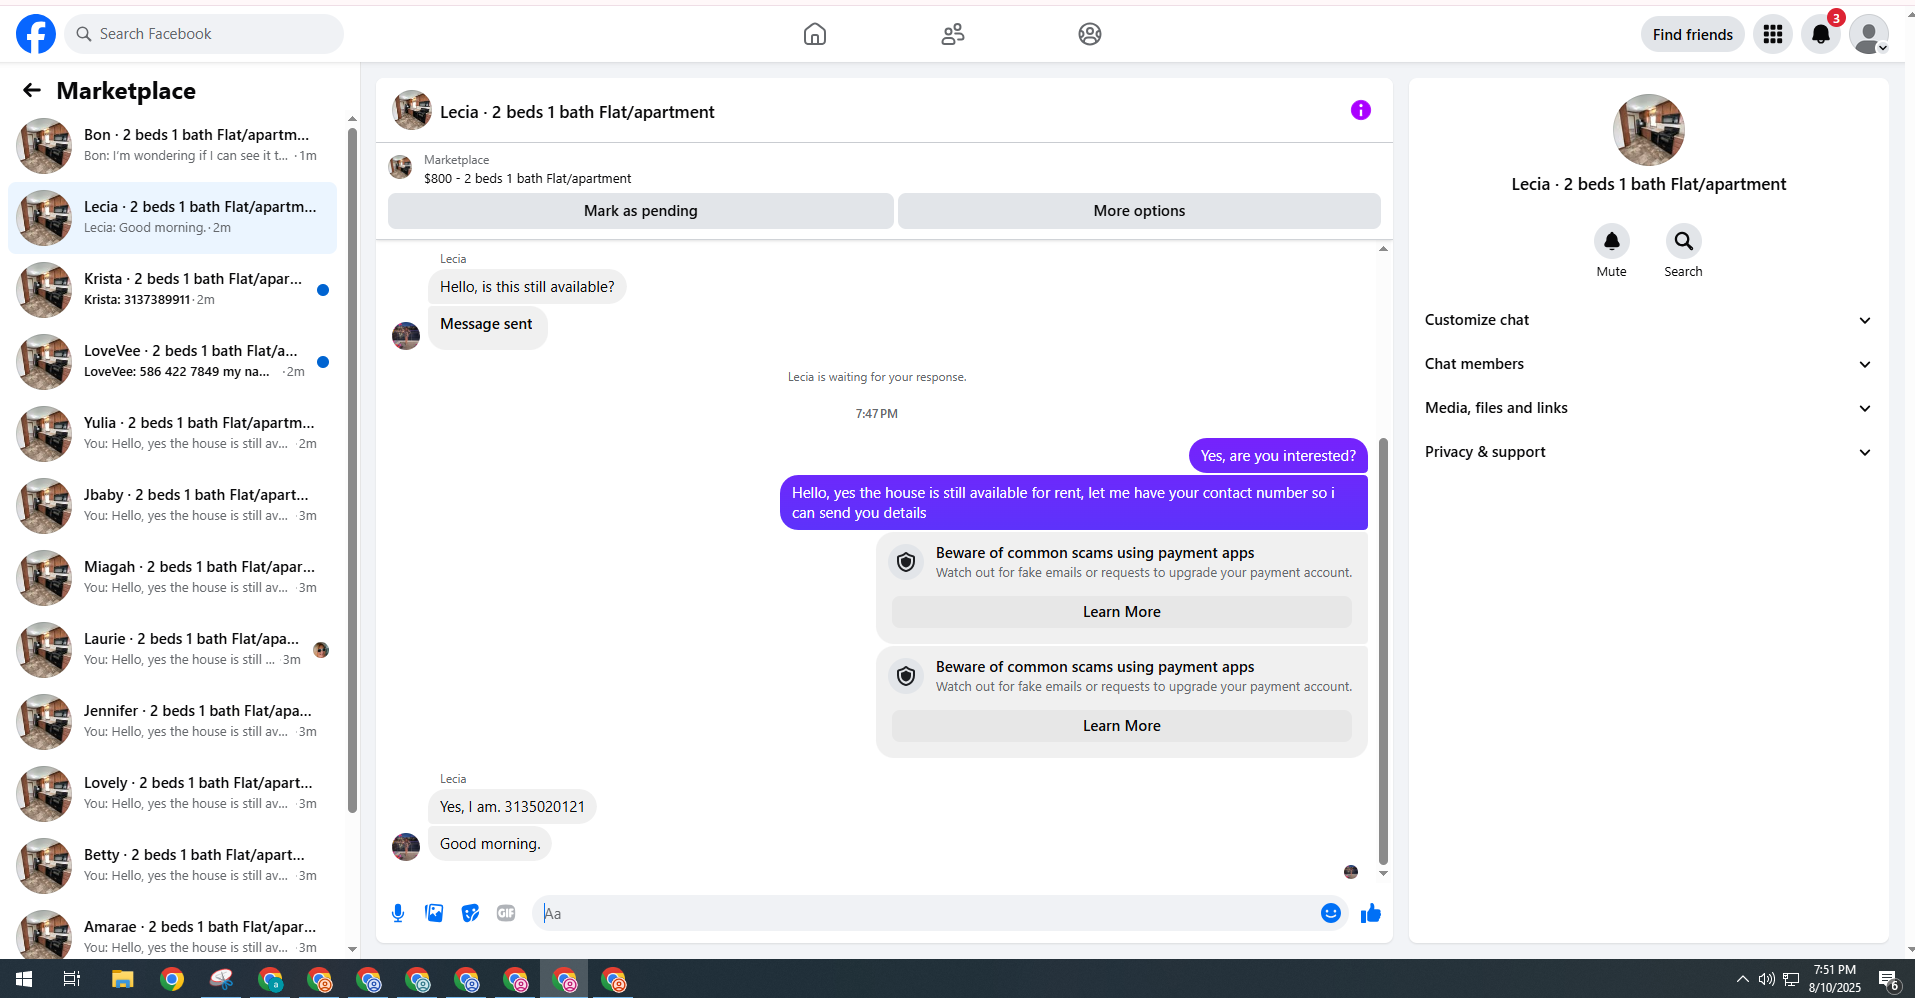Open Yulia's conversation
1915x998 pixels.
coord(172,433)
